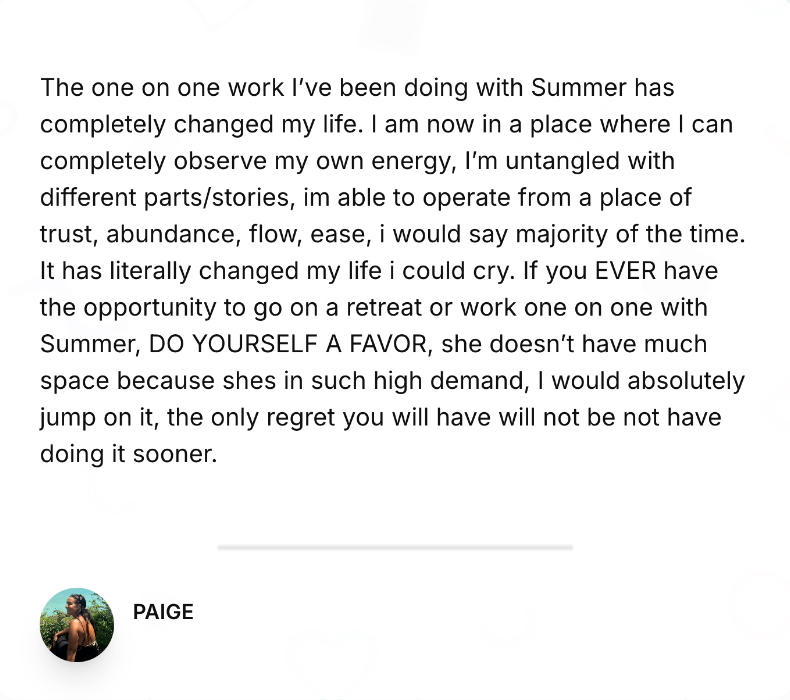
Task: Click the gray horizontal divider line
Action: point(395,547)
